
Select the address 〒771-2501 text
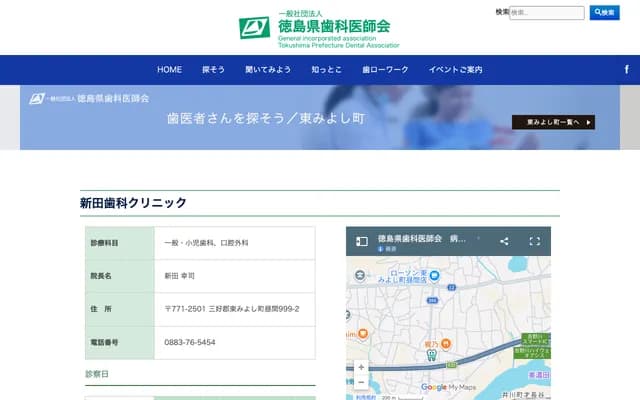tap(232, 309)
